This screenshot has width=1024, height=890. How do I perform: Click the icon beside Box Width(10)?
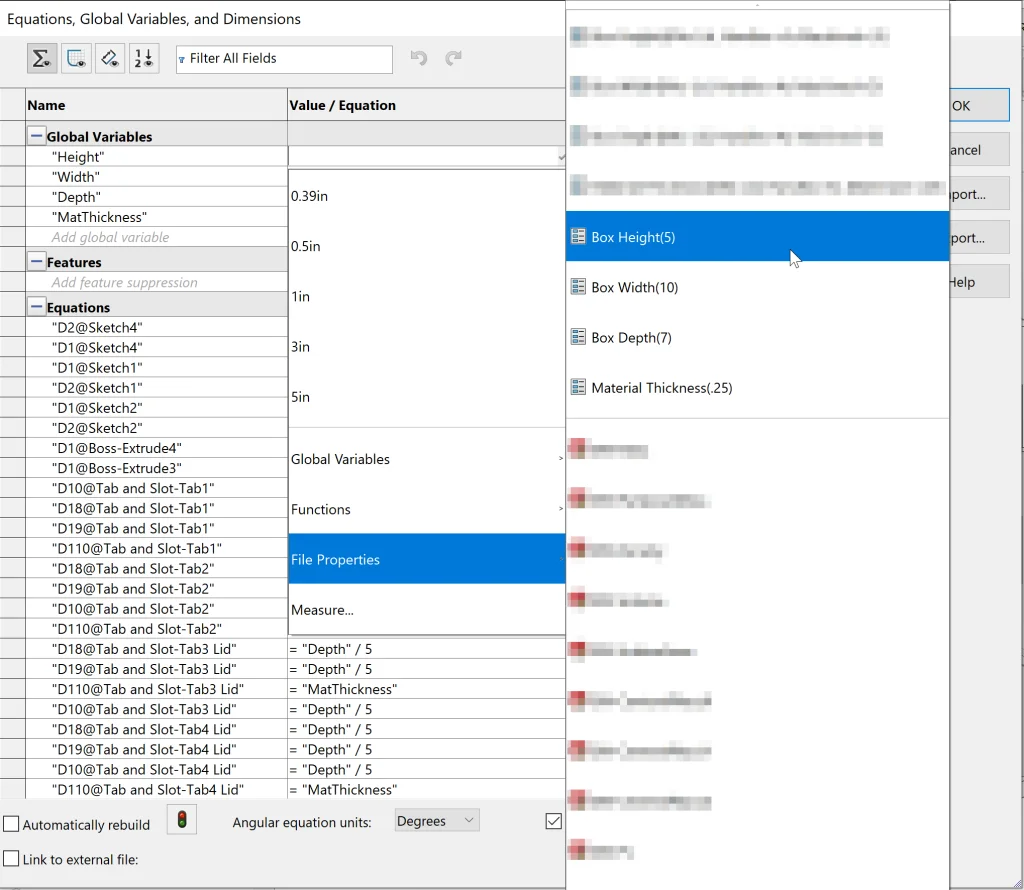coord(577,288)
